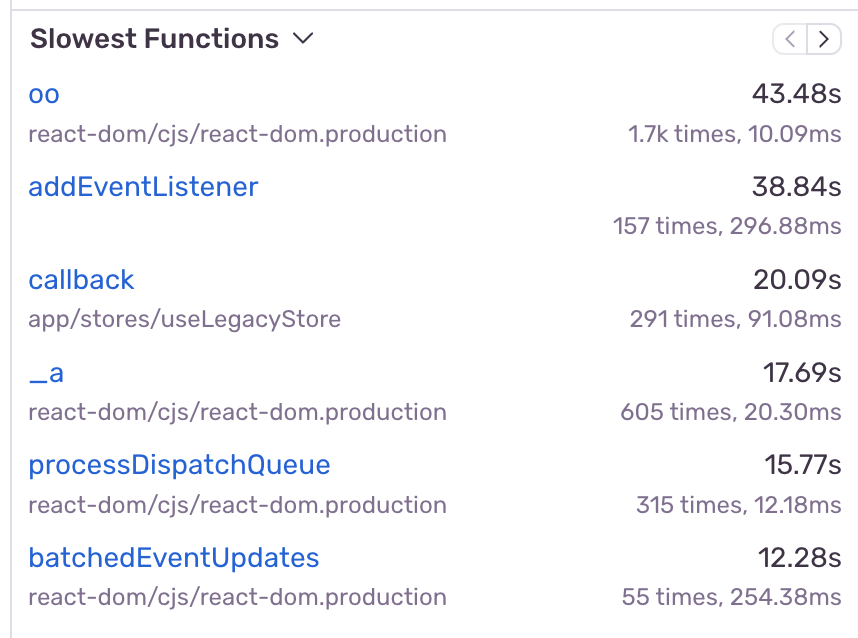Open the '_a' function profile

(x=46, y=372)
